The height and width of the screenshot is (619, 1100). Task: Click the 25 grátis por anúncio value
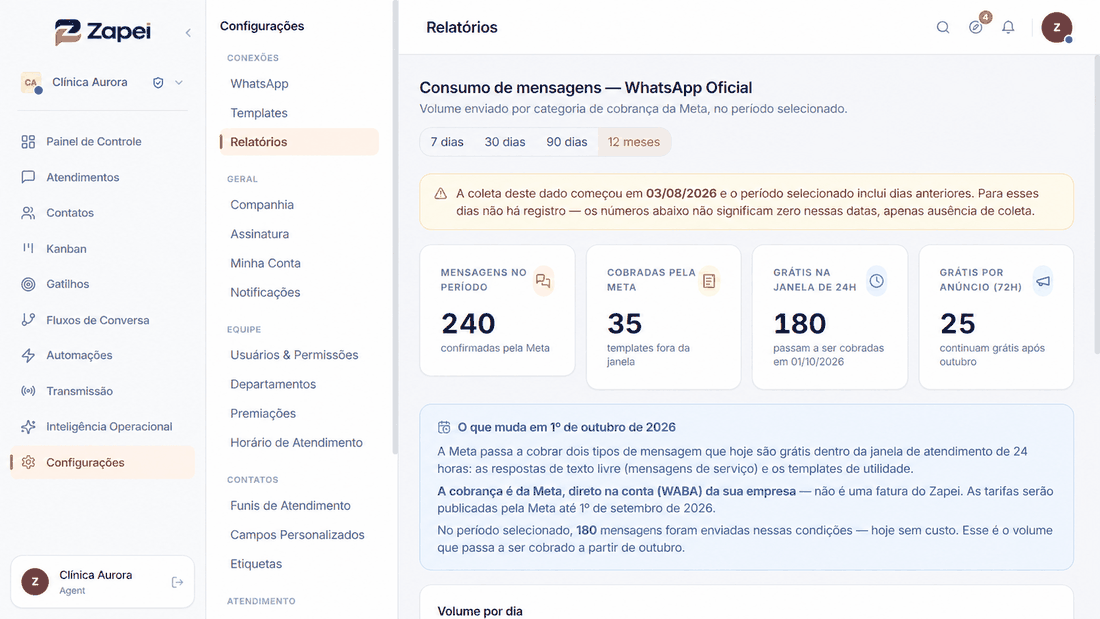pos(958,324)
